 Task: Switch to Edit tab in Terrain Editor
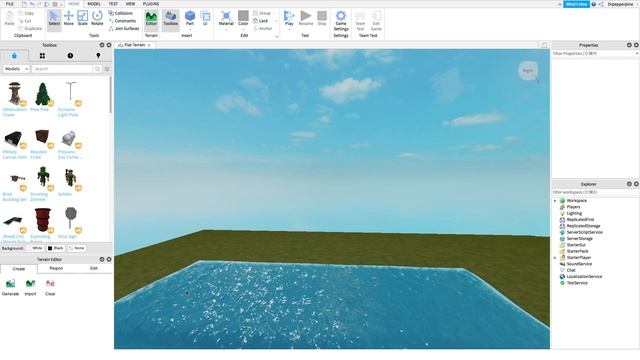pyautogui.click(x=93, y=268)
